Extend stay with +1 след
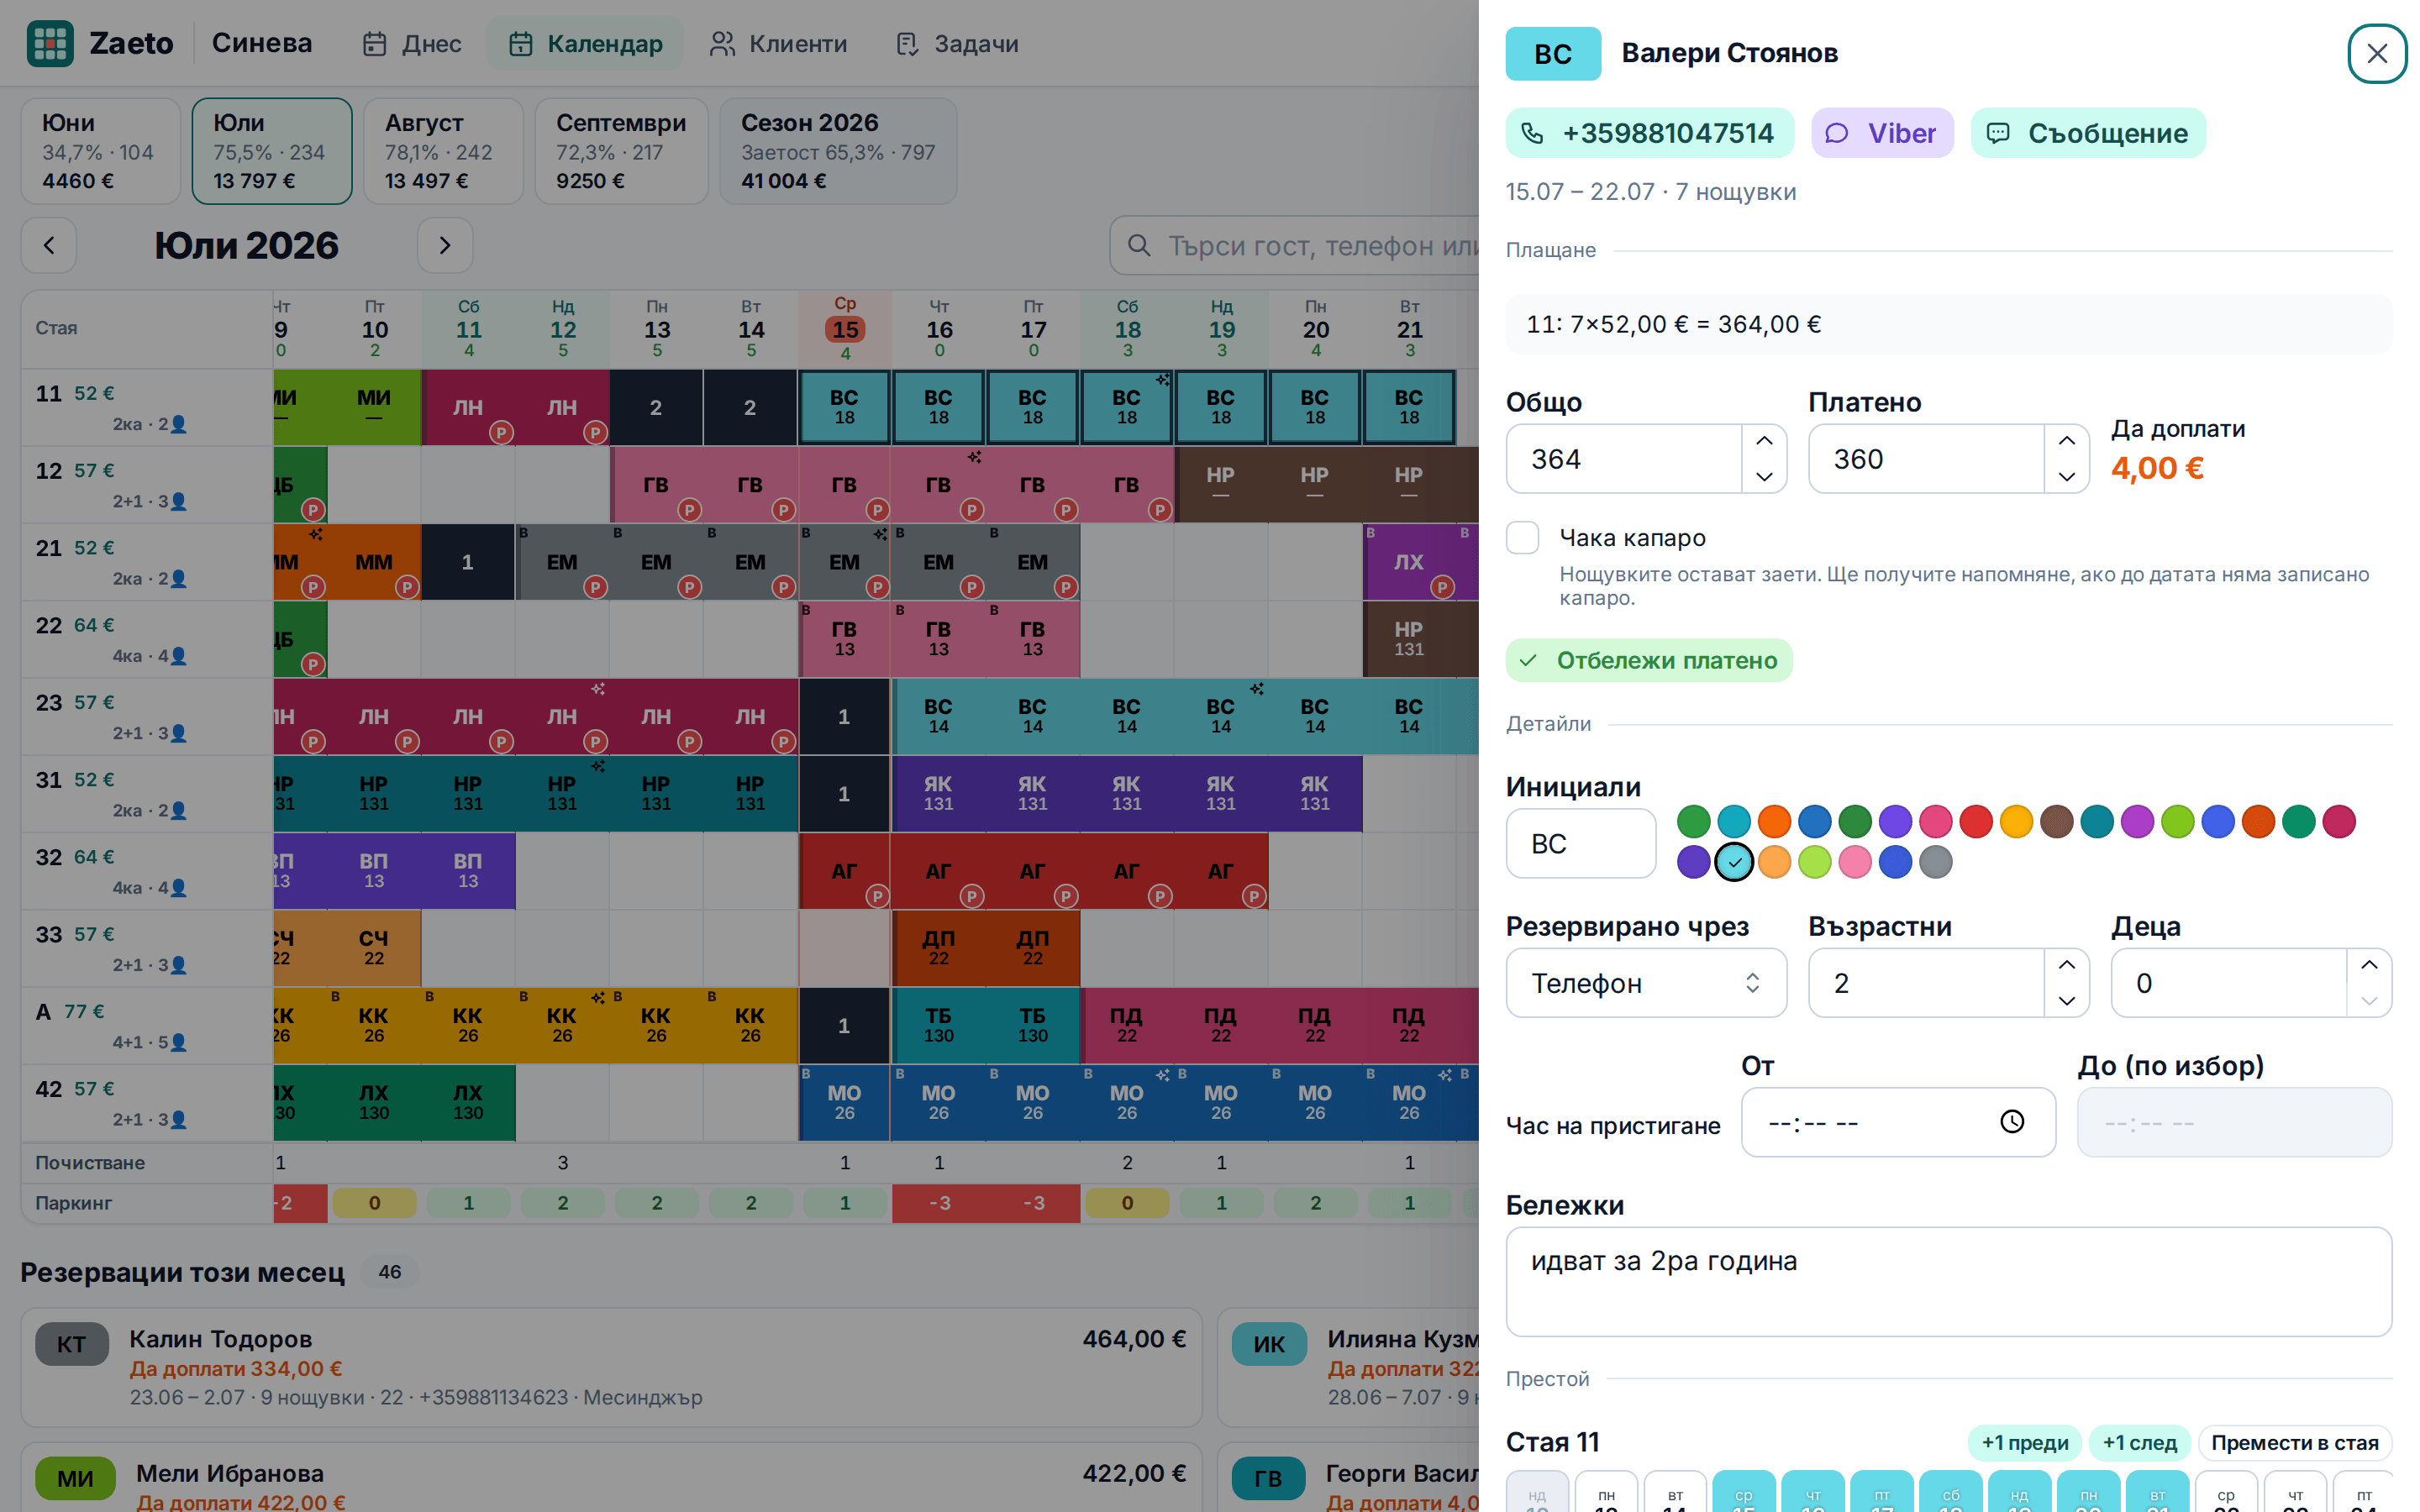Image resolution: width=2420 pixels, height=1512 pixels. [2139, 1443]
